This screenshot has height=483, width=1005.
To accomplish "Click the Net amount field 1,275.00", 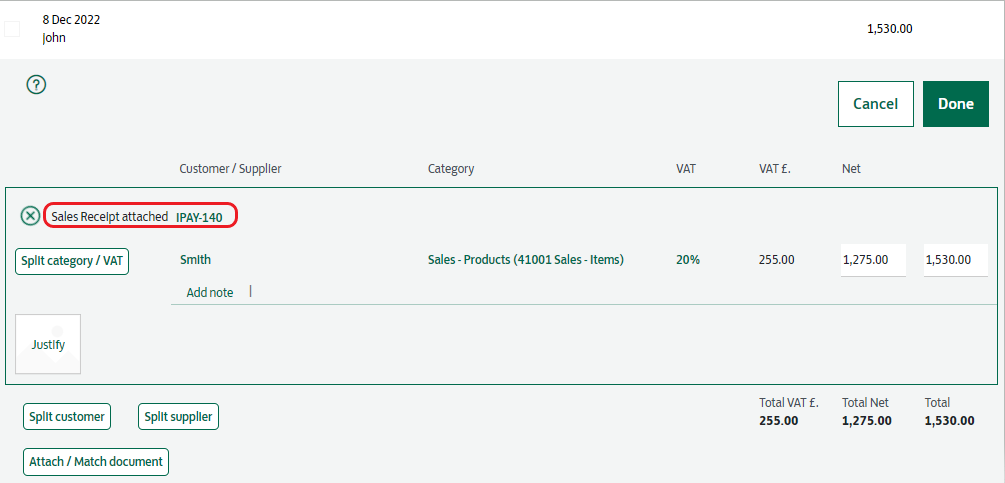I will pyautogui.click(x=873, y=260).
